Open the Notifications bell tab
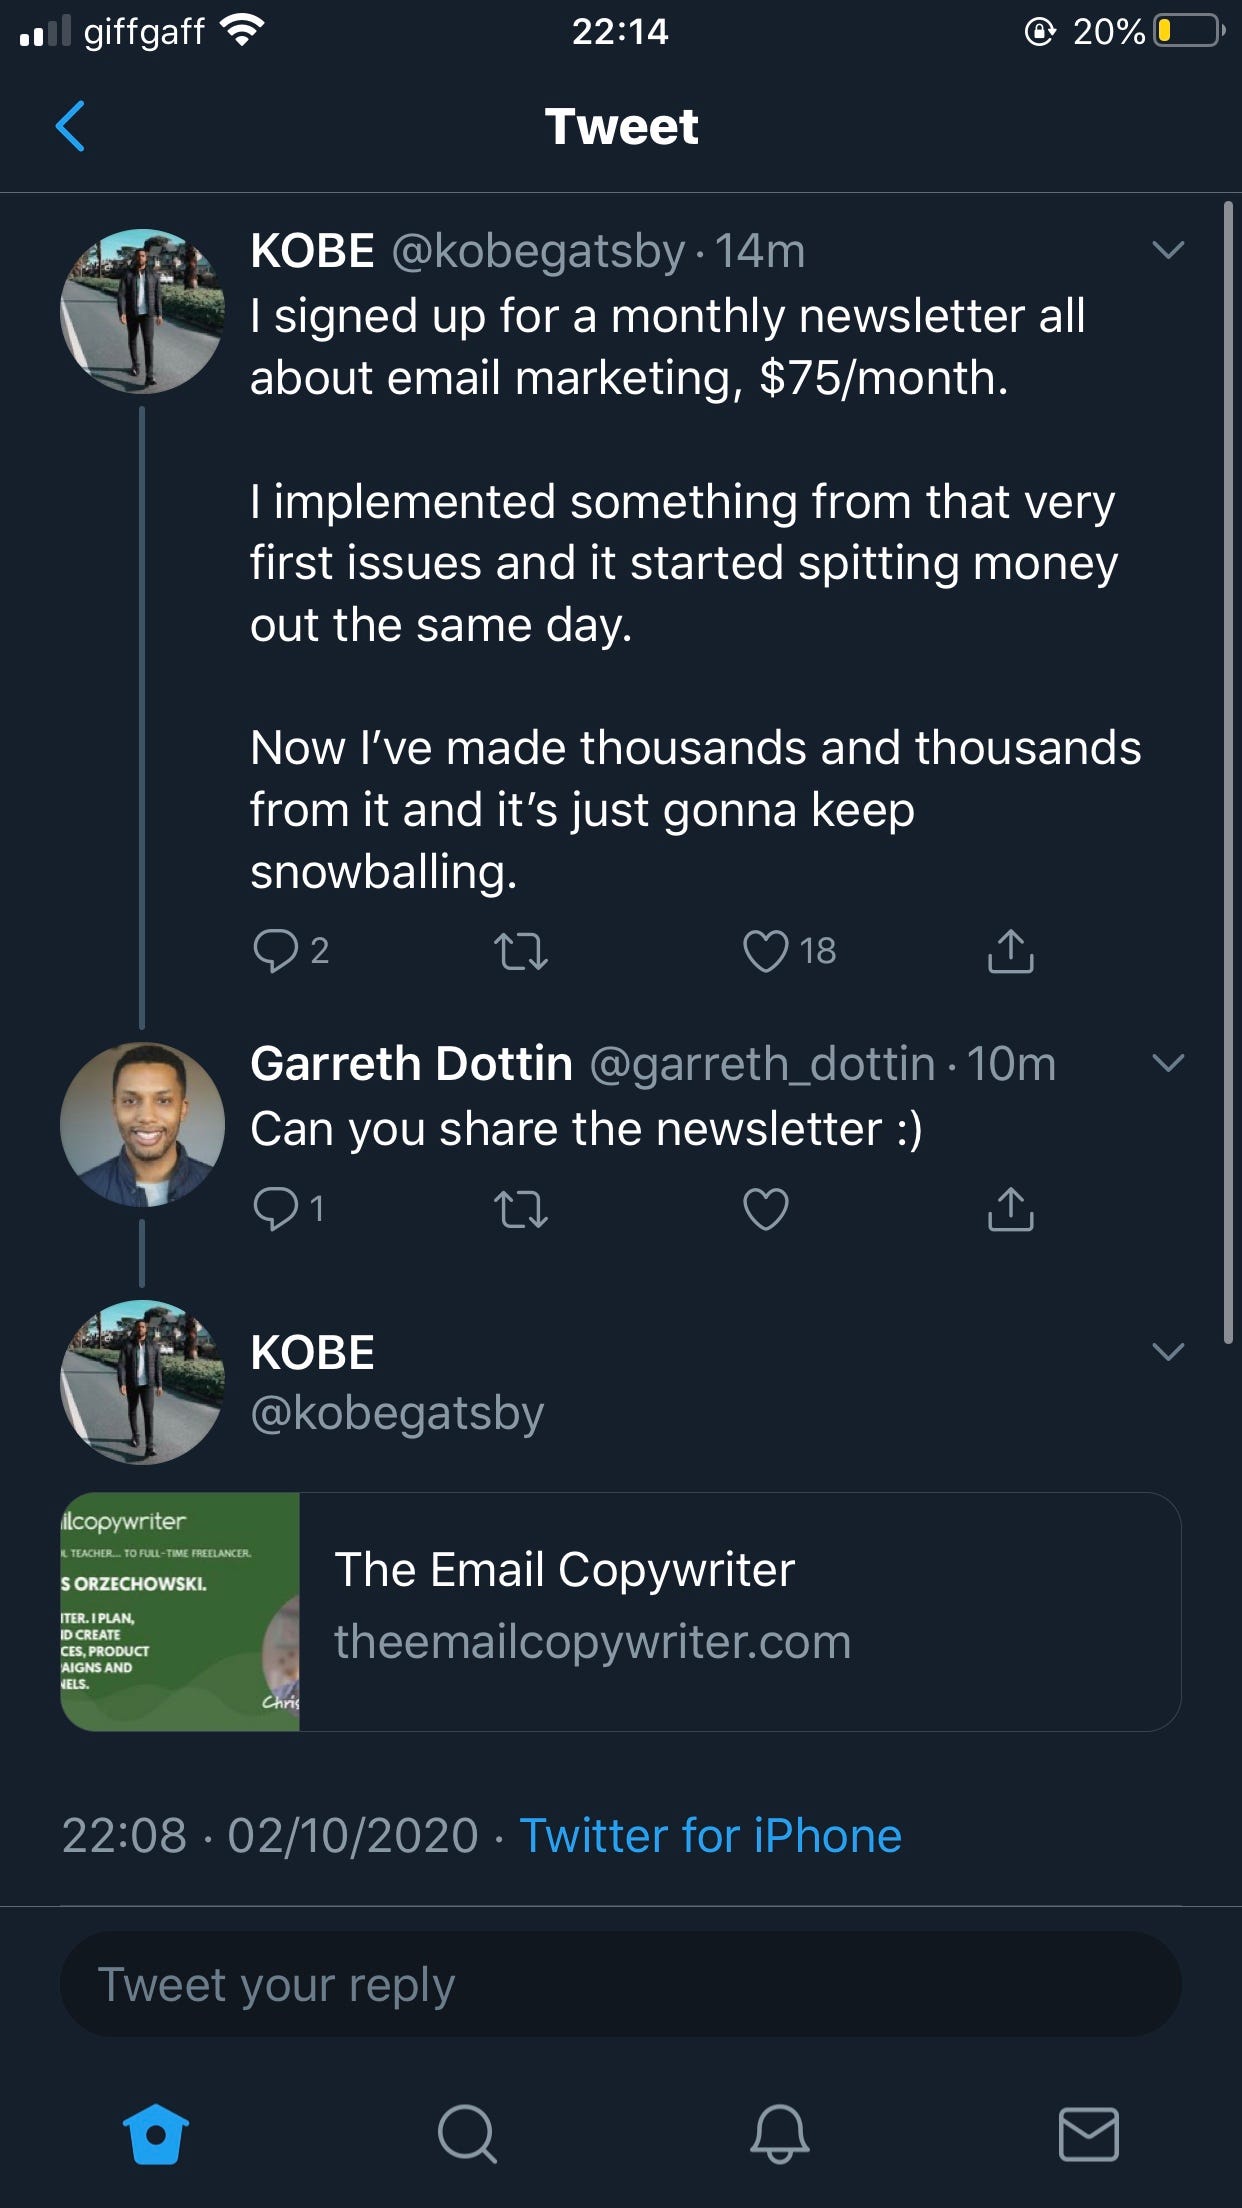1242x2208 pixels. pos(779,2134)
